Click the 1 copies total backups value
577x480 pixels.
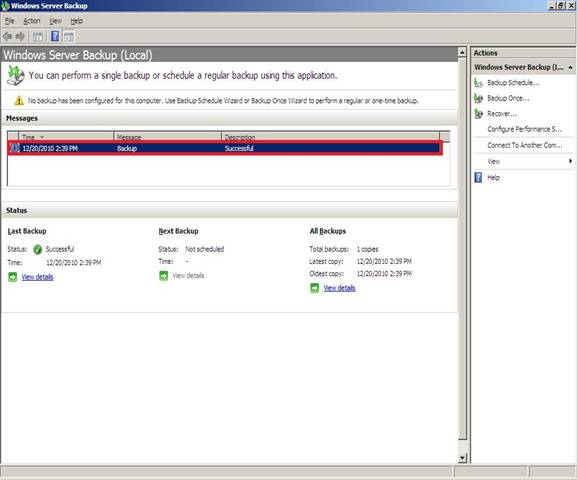(x=367, y=249)
